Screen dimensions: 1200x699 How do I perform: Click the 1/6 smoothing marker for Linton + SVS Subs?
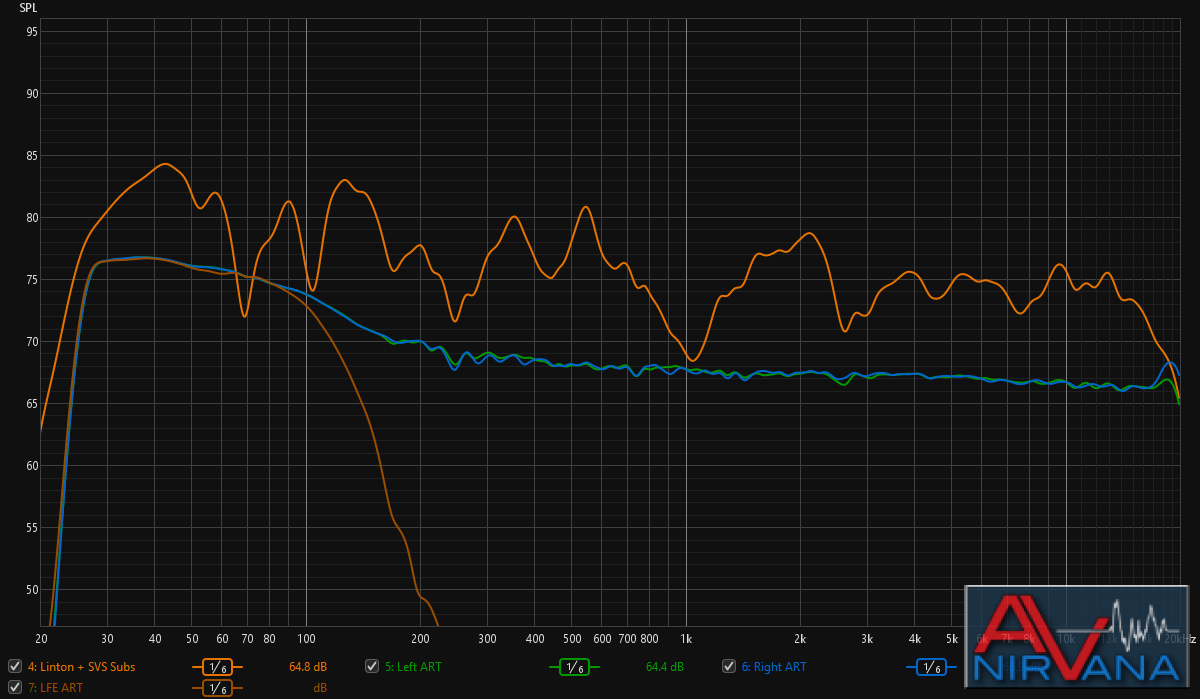click(x=217, y=667)
